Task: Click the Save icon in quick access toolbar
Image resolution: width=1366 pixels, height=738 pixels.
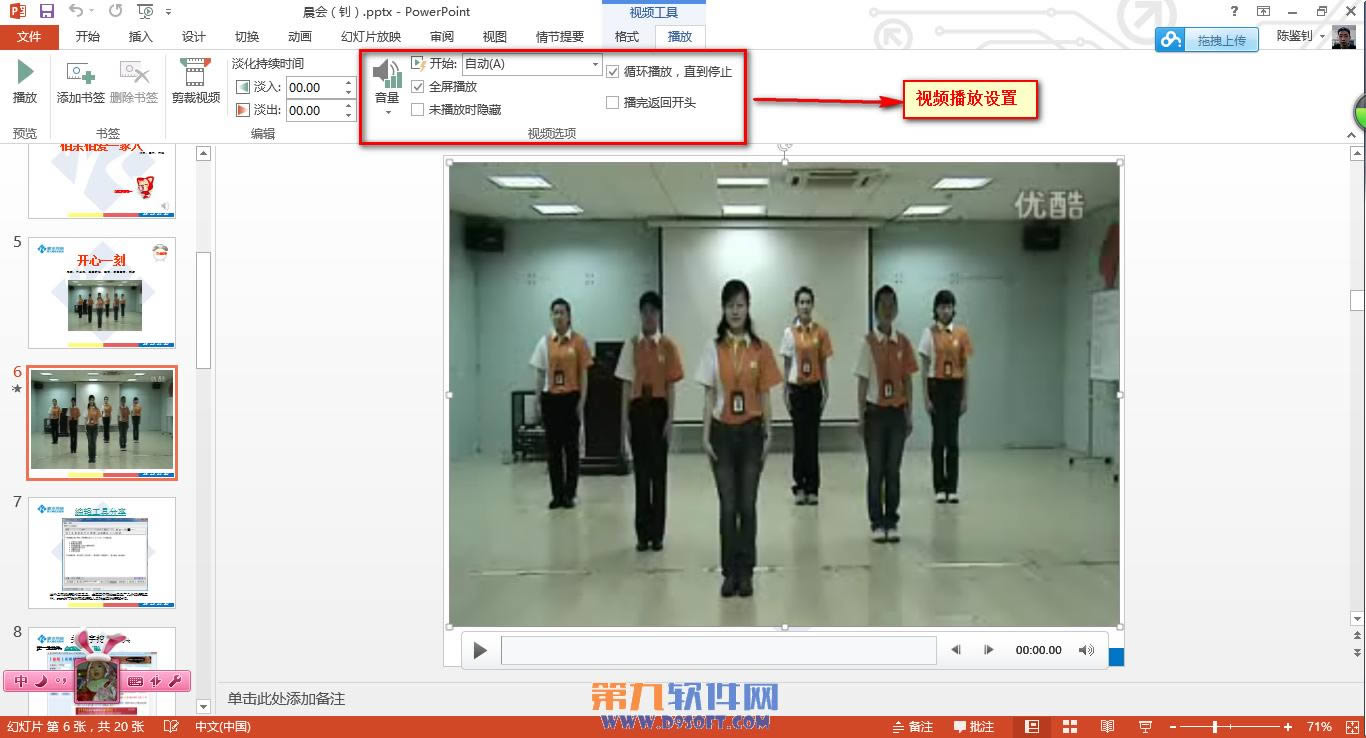Action: coord(46,11)
